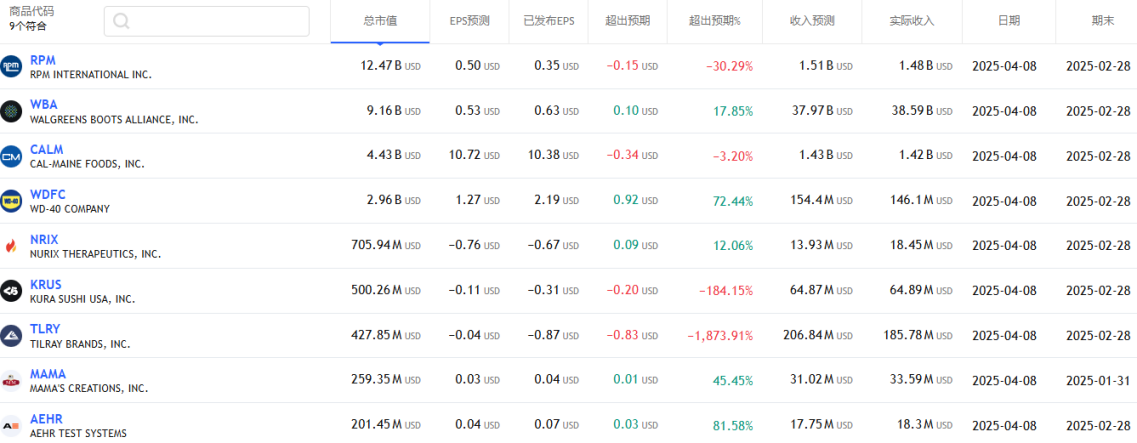1137x443 pixels.
Task: Click the −30.29% surprise percentage
Action: click(729, 66)
